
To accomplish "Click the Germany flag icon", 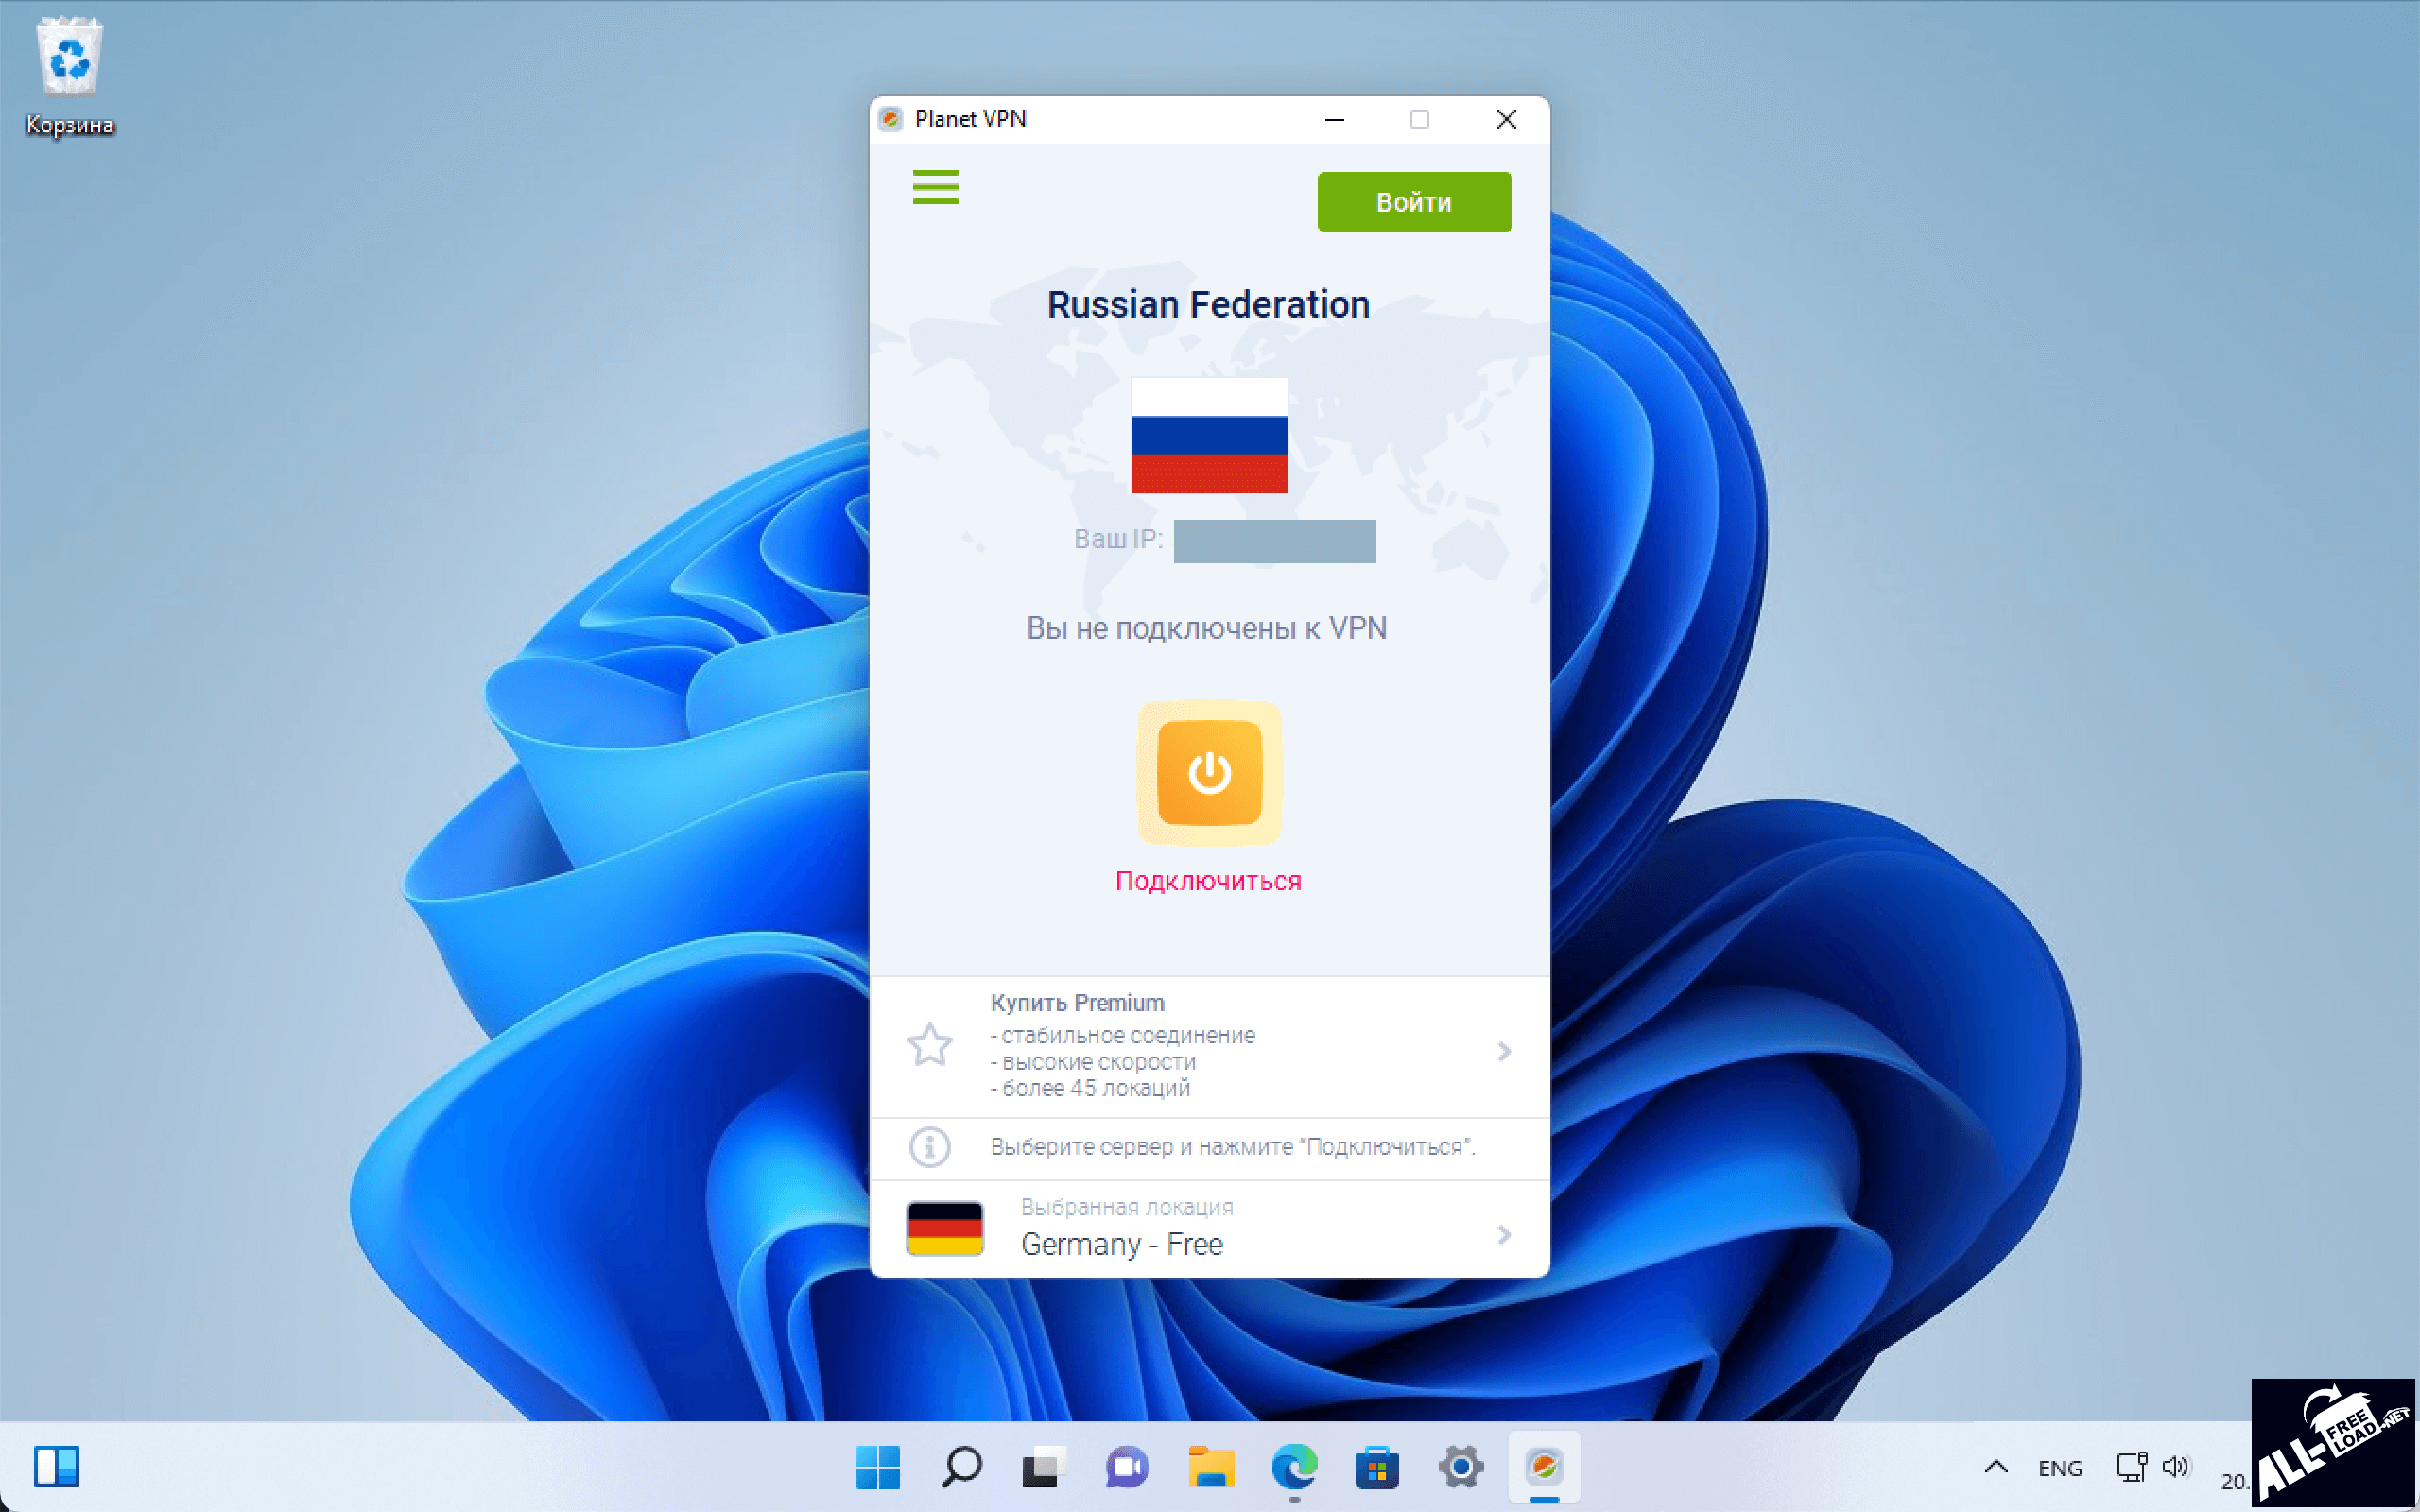I will pyautogui.click(x=944, y=1228).
